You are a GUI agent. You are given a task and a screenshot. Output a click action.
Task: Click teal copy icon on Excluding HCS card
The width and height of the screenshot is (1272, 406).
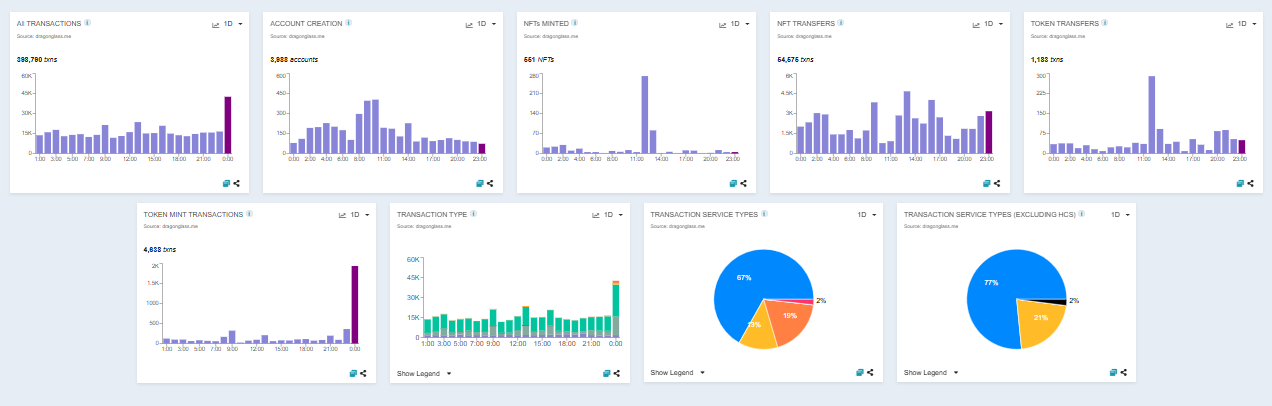point(1113,372)
